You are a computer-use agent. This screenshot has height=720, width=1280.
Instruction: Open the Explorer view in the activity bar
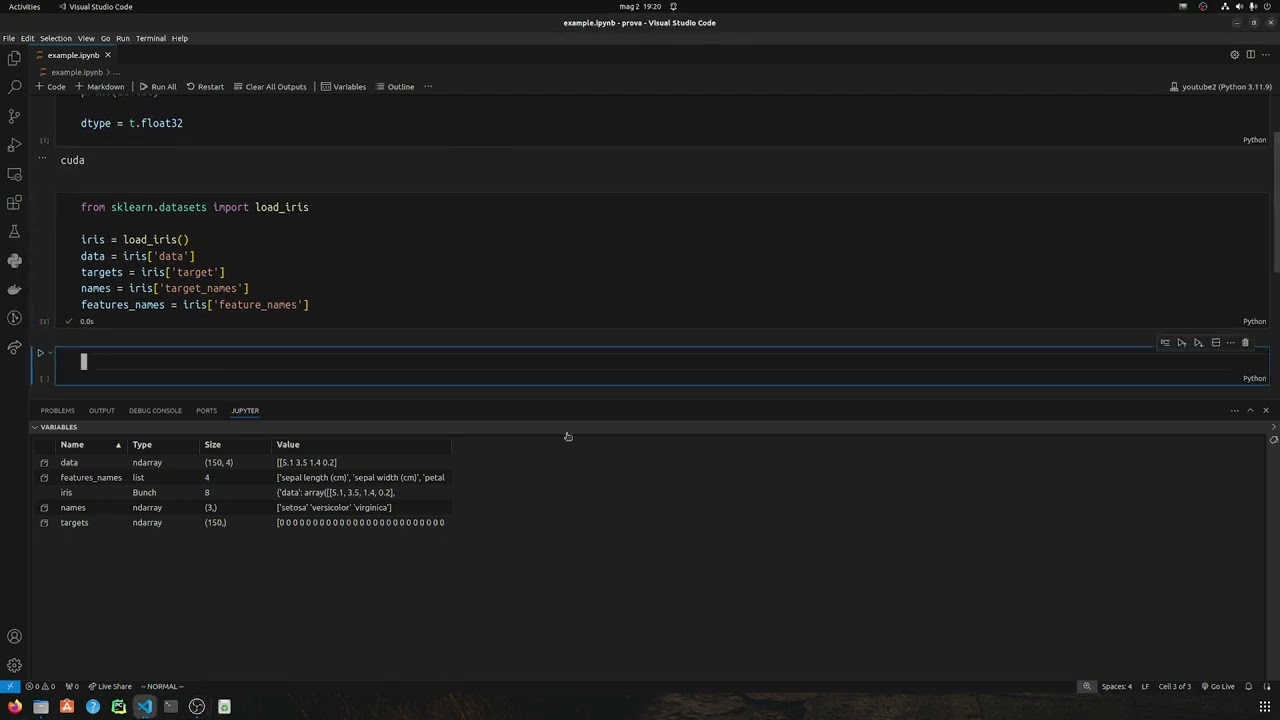point(14,59)
